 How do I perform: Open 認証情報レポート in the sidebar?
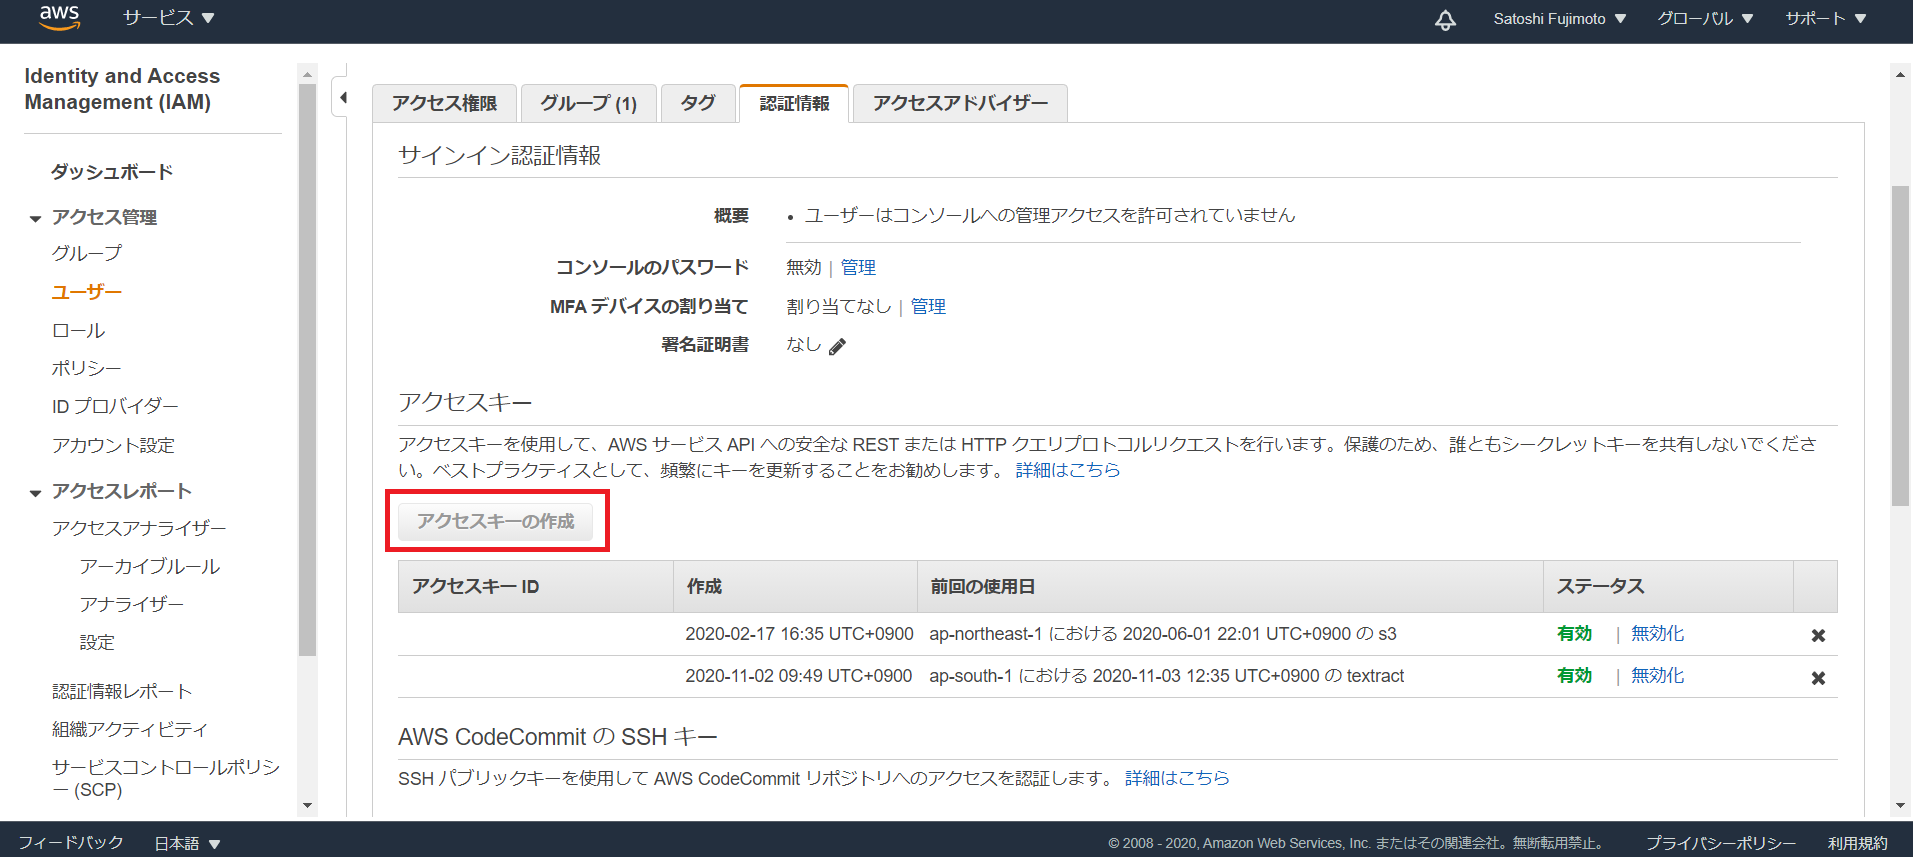[x=122, y=691]
